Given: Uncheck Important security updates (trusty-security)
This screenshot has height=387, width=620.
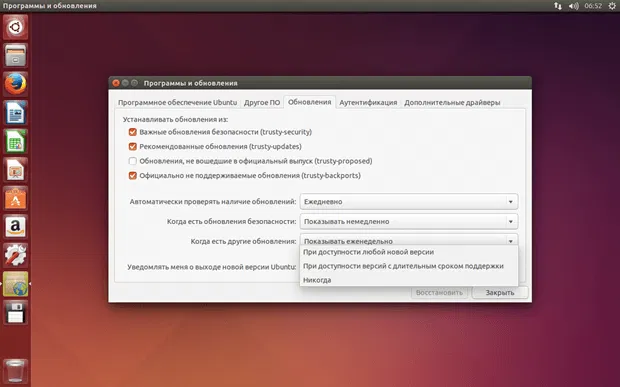Looking at the screenshot, I should [x=132, y=132].
